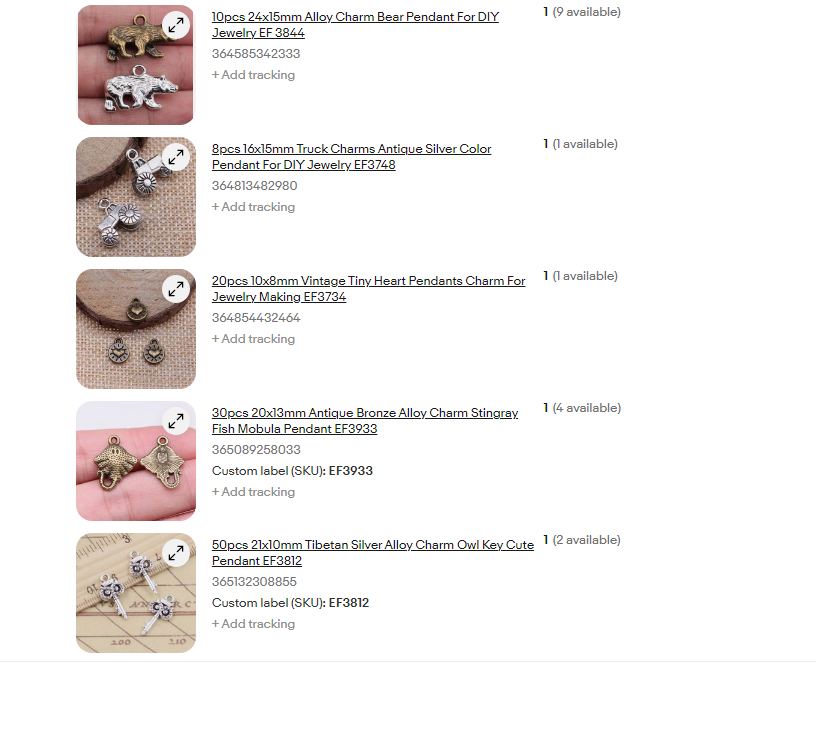Add tracking for the tiny heart pendants
816x735 pixels.
pos(253,339)
